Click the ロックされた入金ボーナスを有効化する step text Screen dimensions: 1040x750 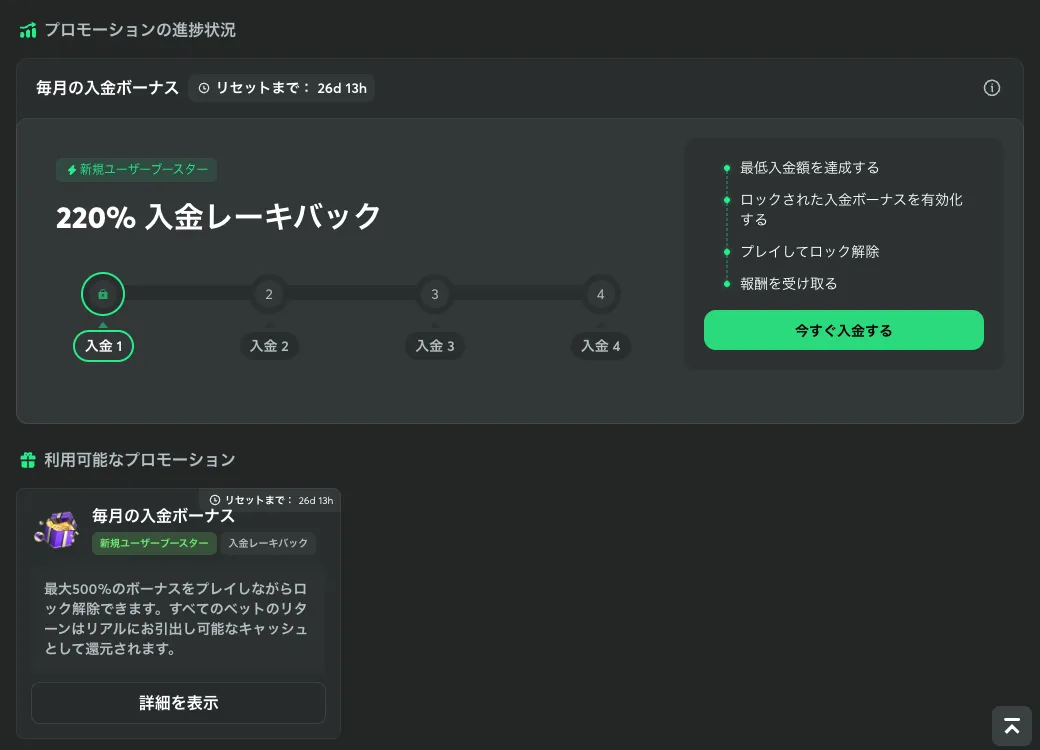click(x=851, y=210)
